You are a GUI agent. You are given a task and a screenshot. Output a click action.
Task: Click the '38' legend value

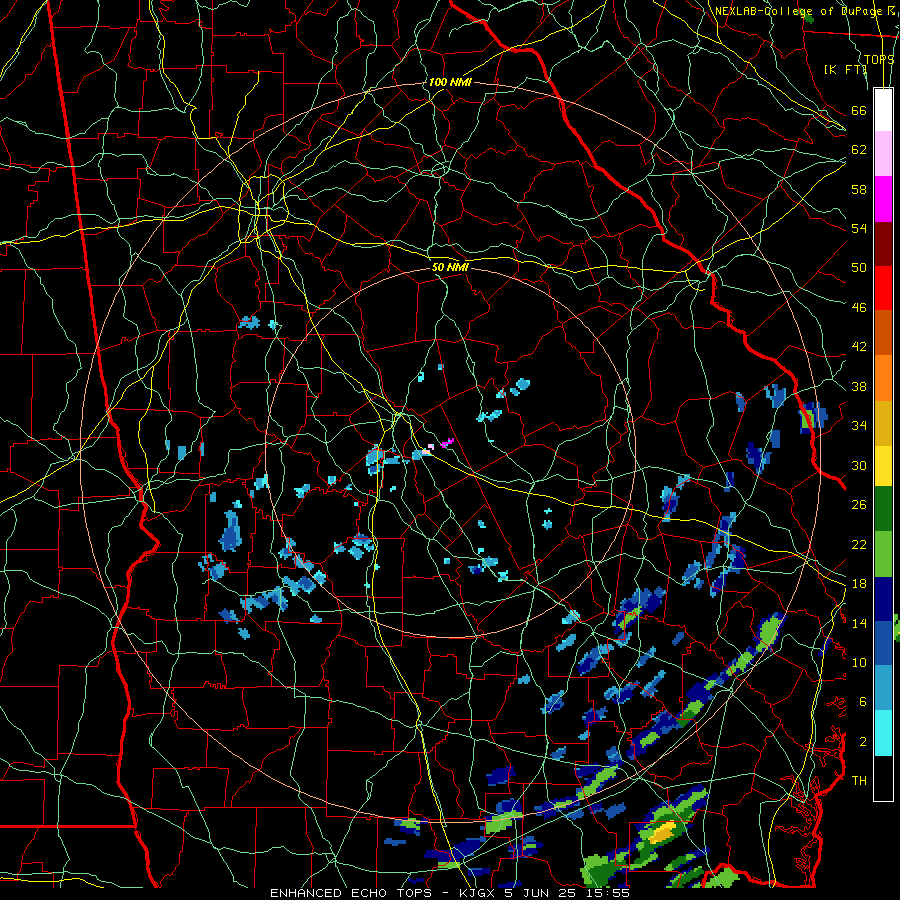pyautogui.click(x=859, y=387)
